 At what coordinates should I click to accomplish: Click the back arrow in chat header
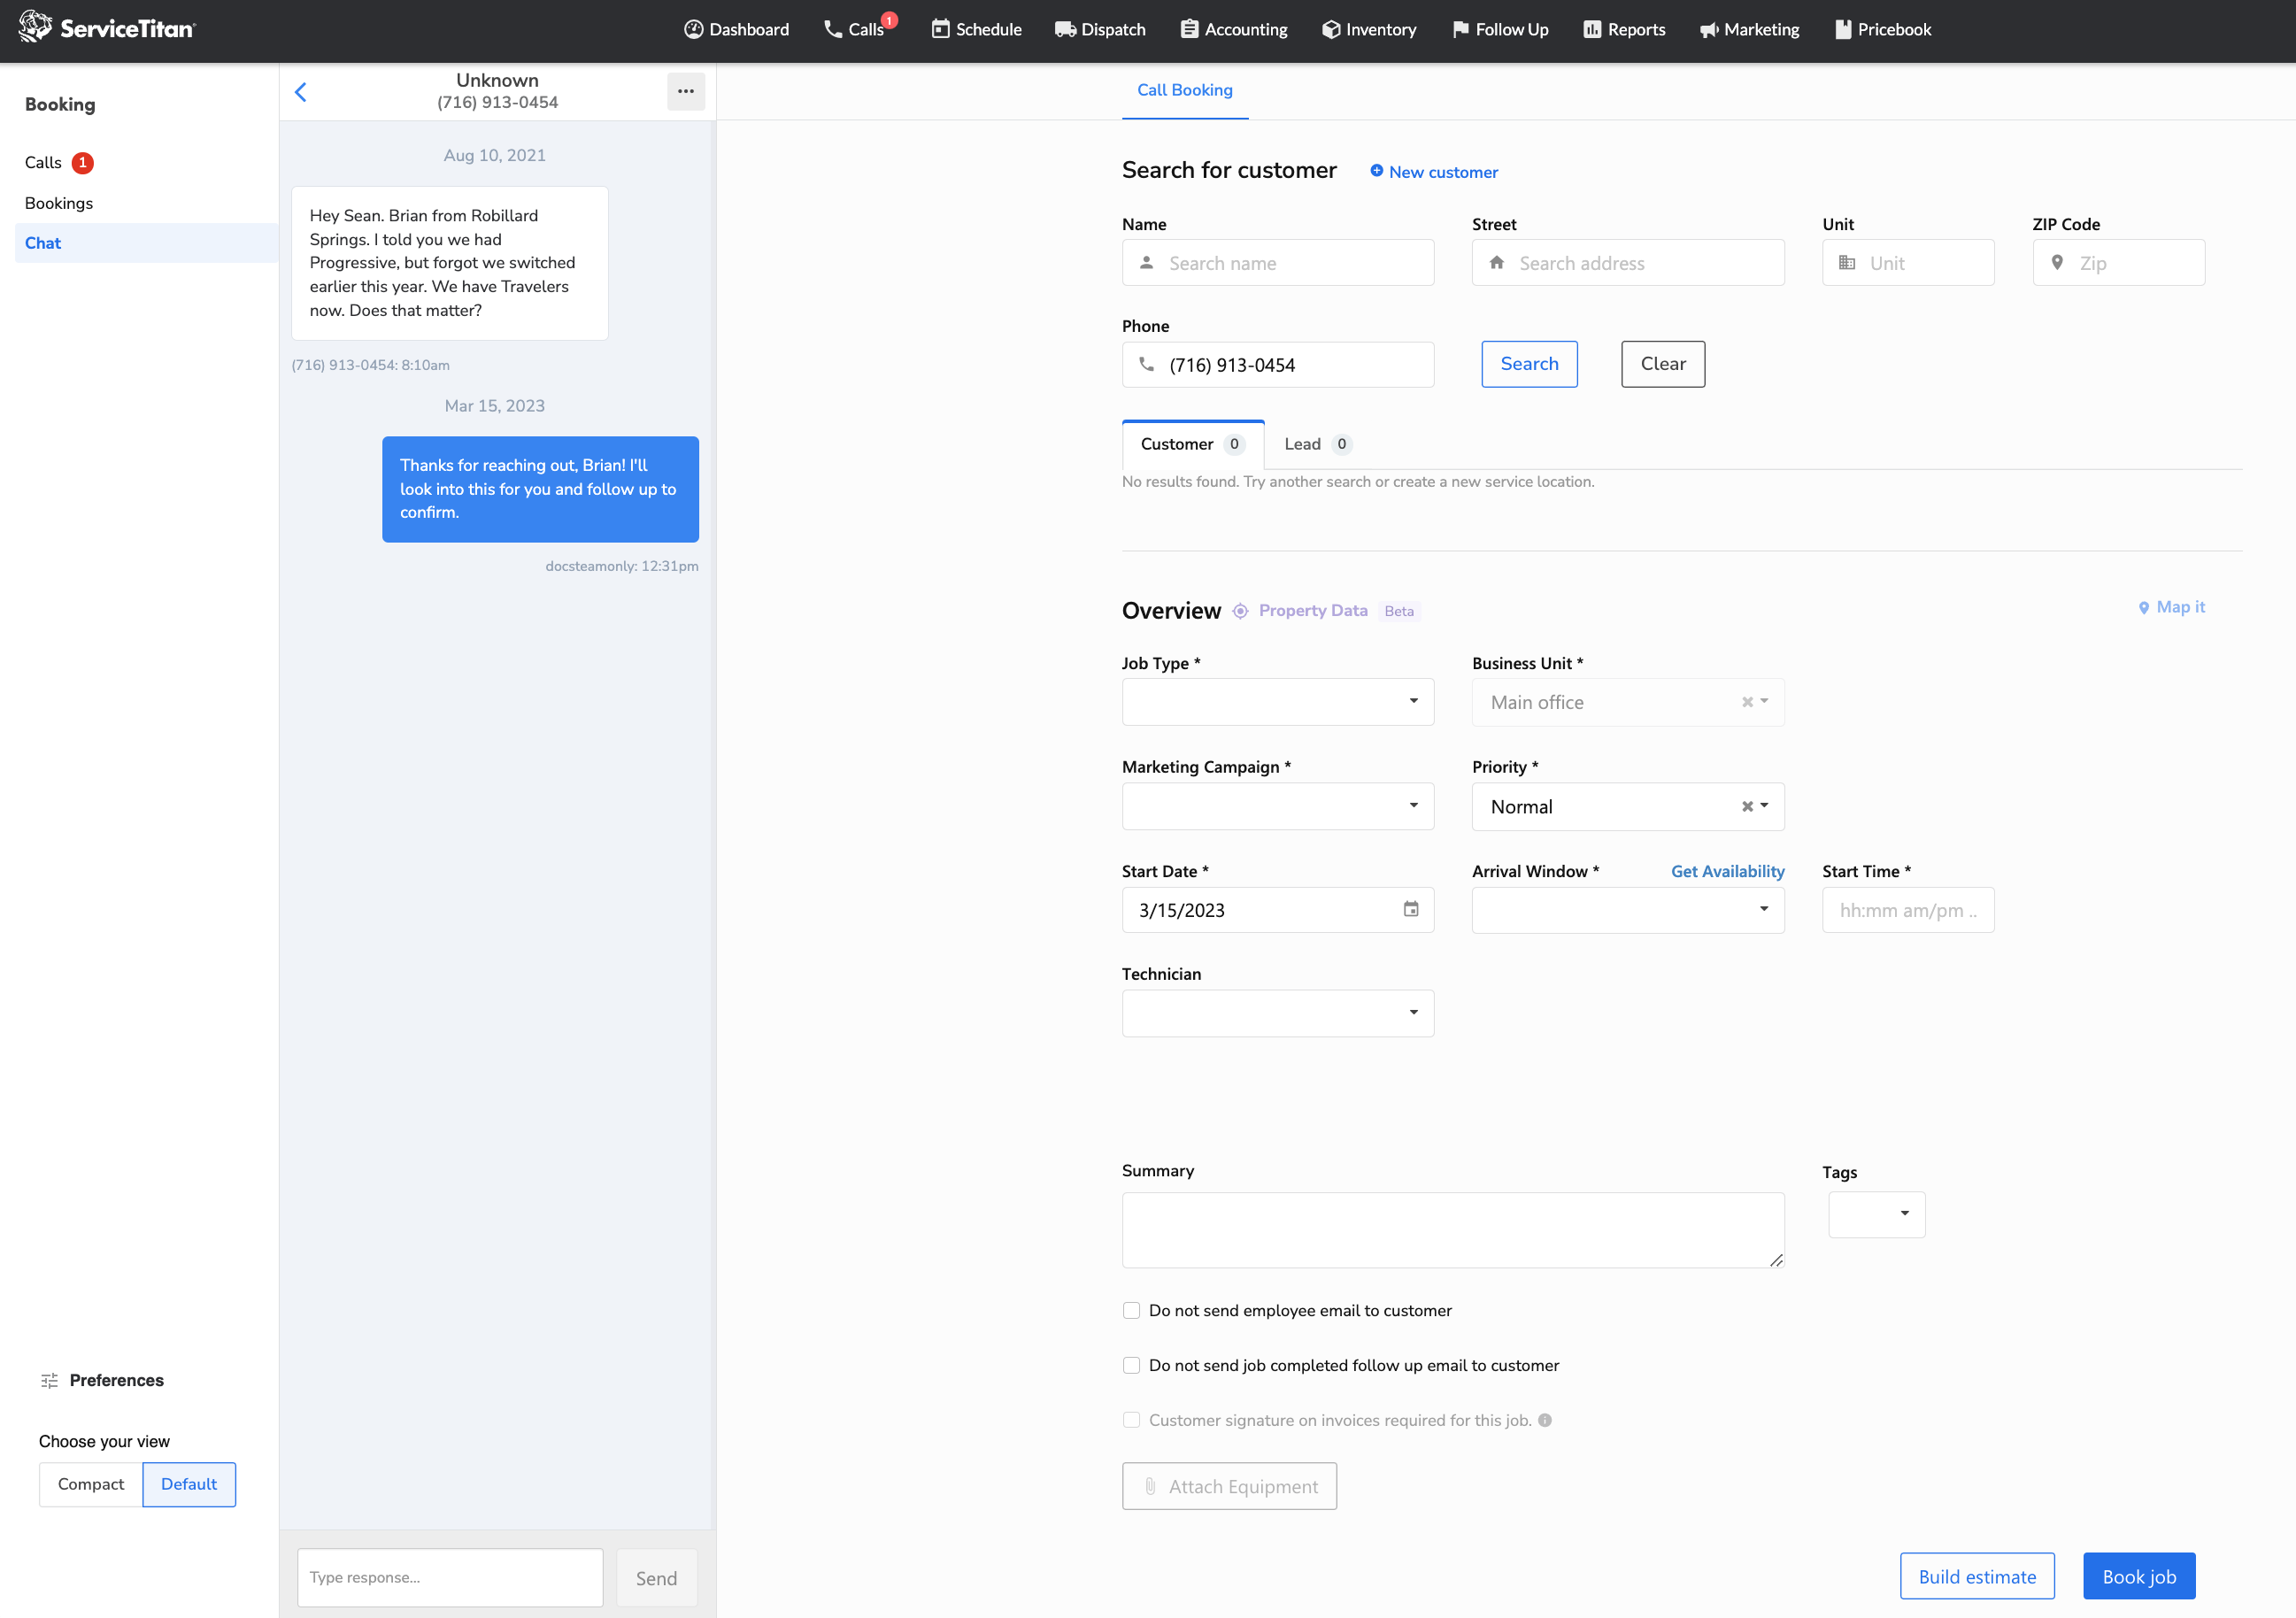[301, 92]
